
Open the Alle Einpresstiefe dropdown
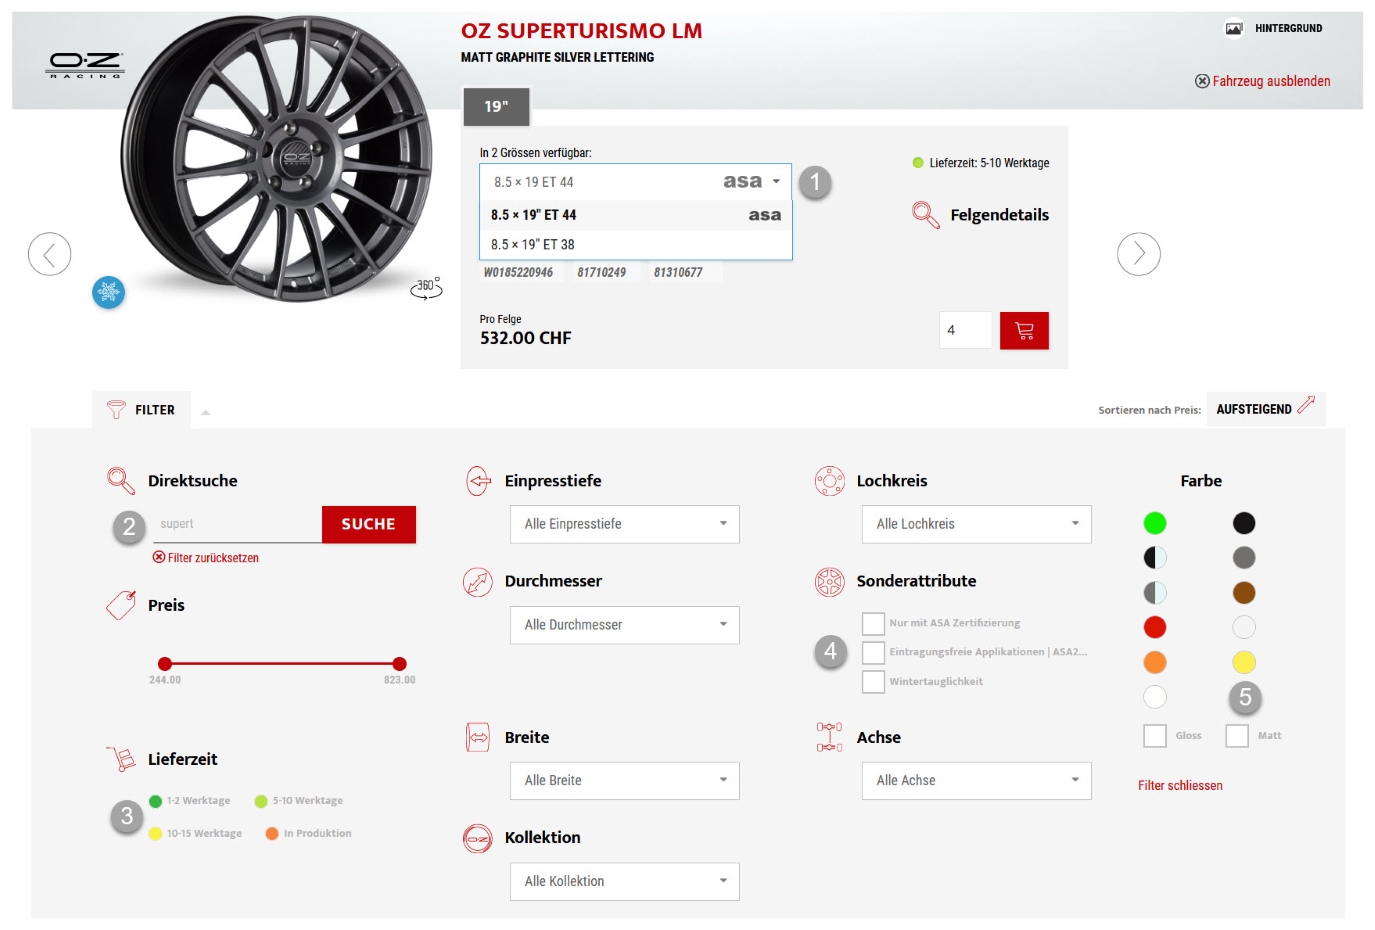pyautogui.click(x=624, y=524)
